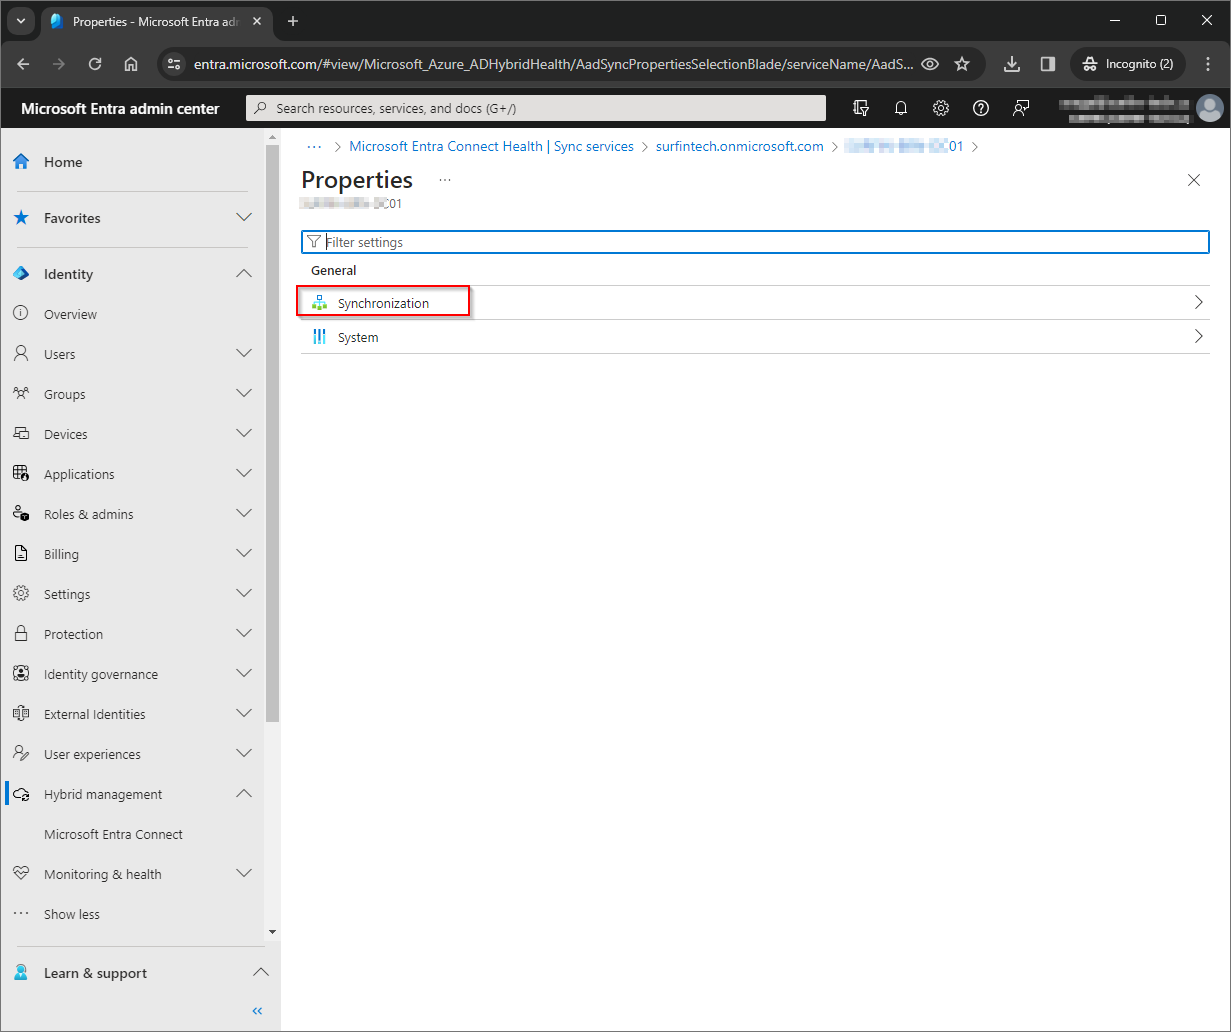1231x1032 pixels.
Task: Click the Identity governance icon
Action: coord(21,674)
